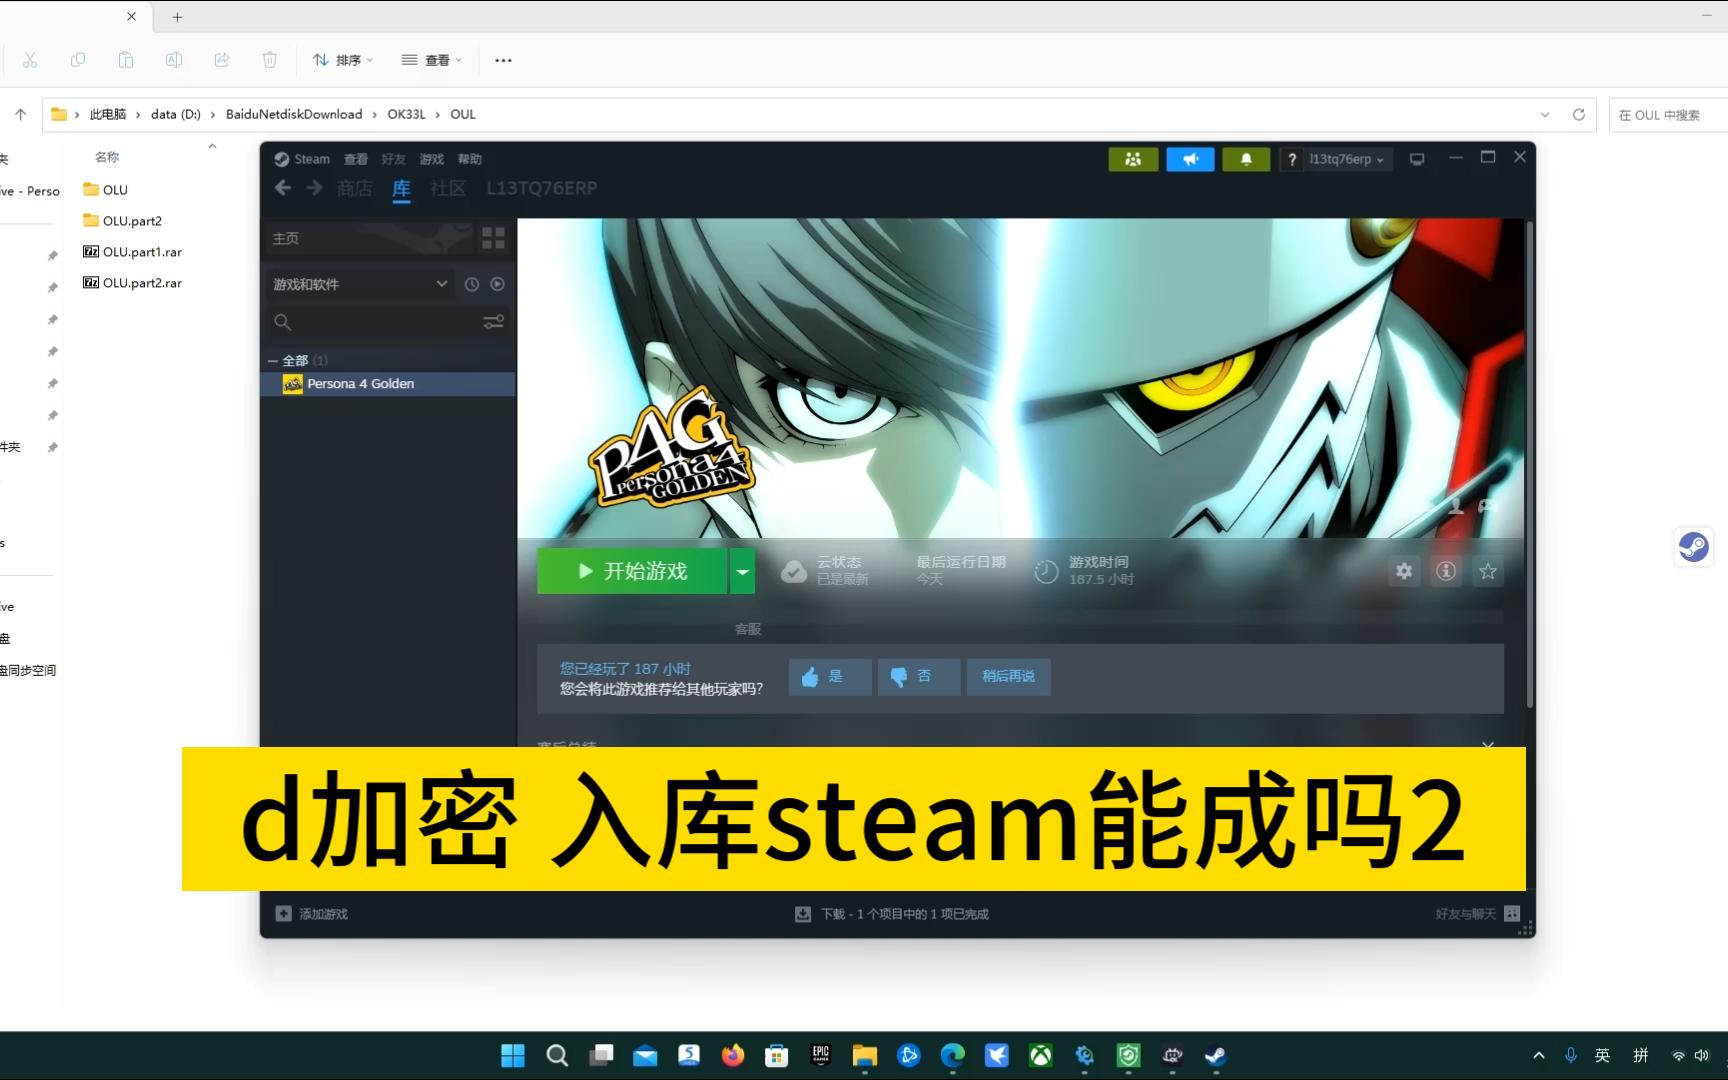Open address bar history dropdown in Explorer
The height and width of the screenshot is (1080, 1728).
click(1545, 115)
